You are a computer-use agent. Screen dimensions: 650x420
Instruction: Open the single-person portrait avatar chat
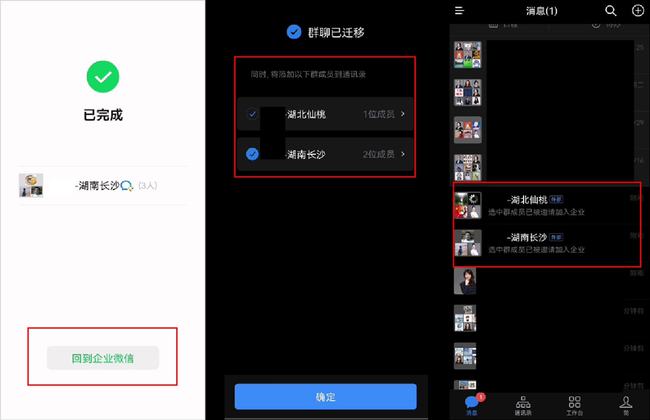coord(465,281)
